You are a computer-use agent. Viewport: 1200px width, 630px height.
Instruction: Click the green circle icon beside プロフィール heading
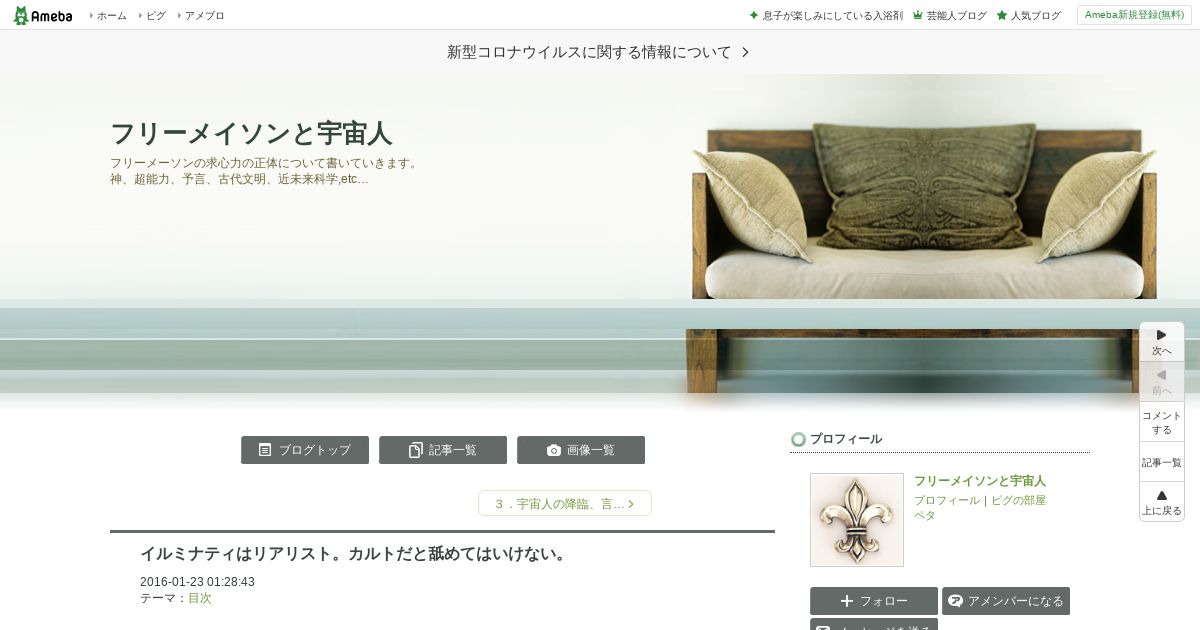pyautogui.click(x=798, y=439)
